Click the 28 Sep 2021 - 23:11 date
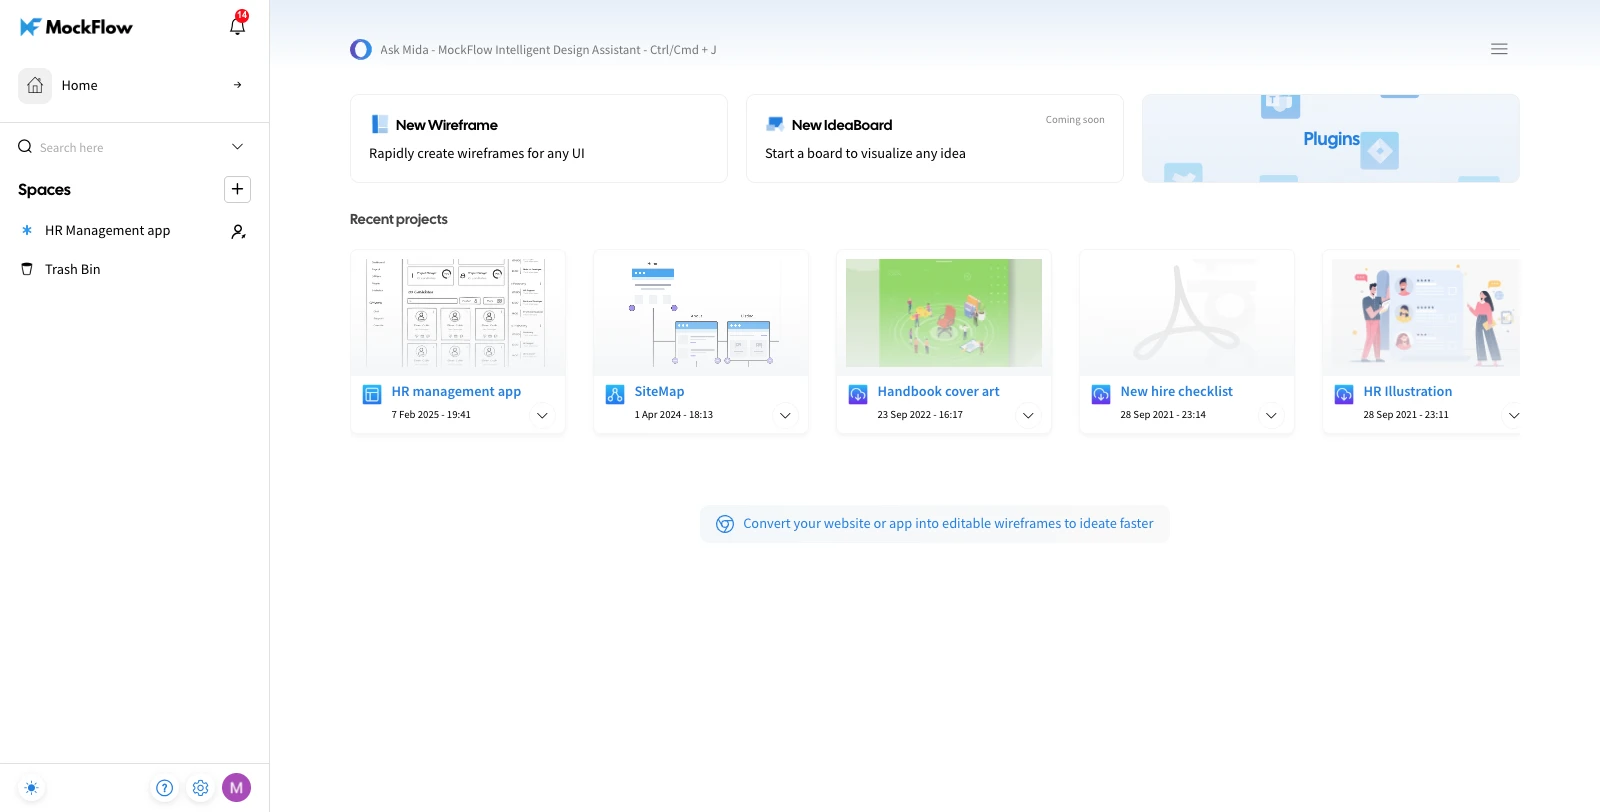This screenshot has width=1600, height=812. (x=1406, y=414)
